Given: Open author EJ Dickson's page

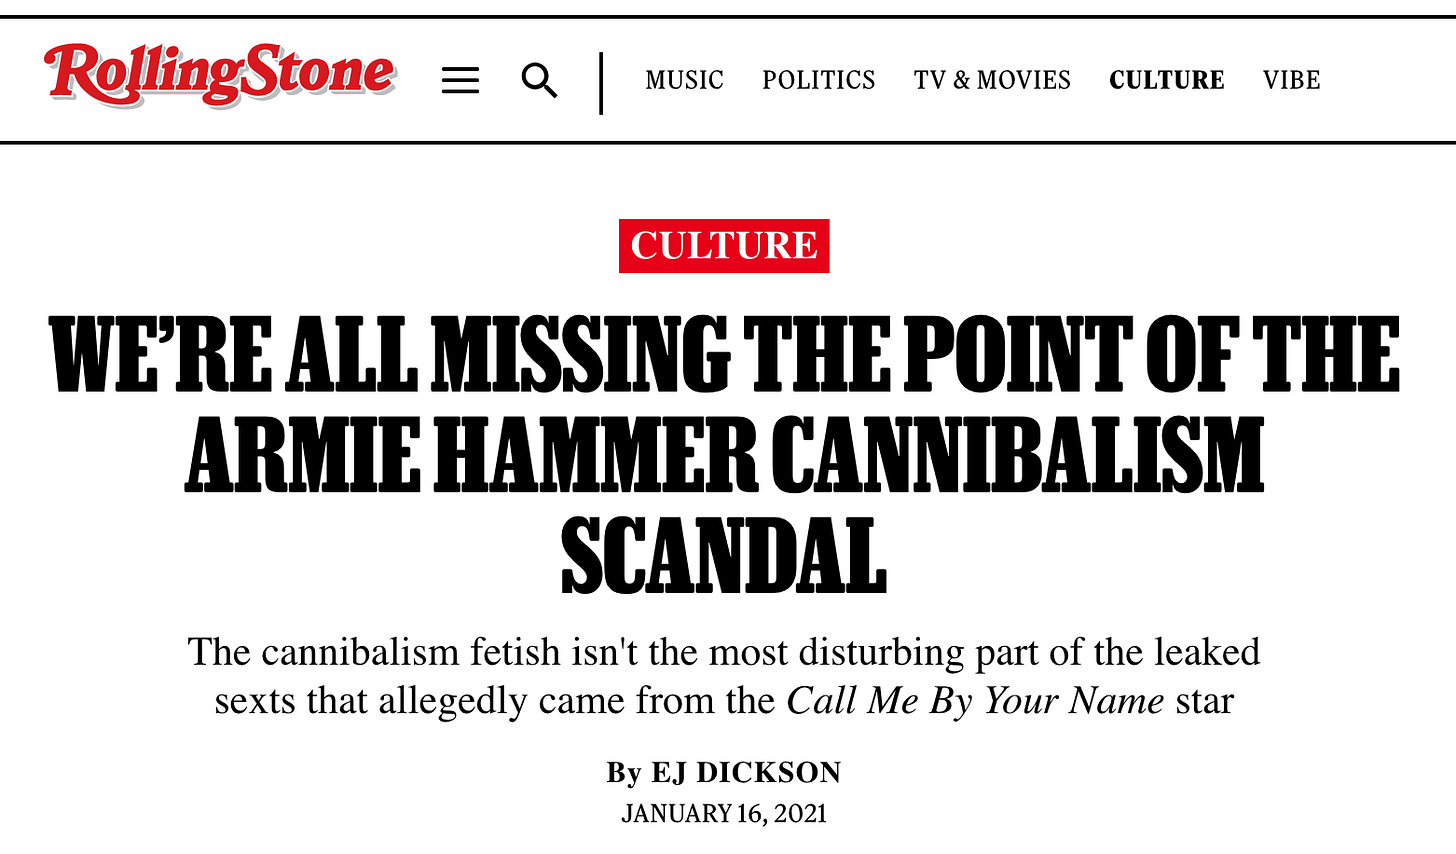Looking at the screenshot, I should click(x=746, y=772).
